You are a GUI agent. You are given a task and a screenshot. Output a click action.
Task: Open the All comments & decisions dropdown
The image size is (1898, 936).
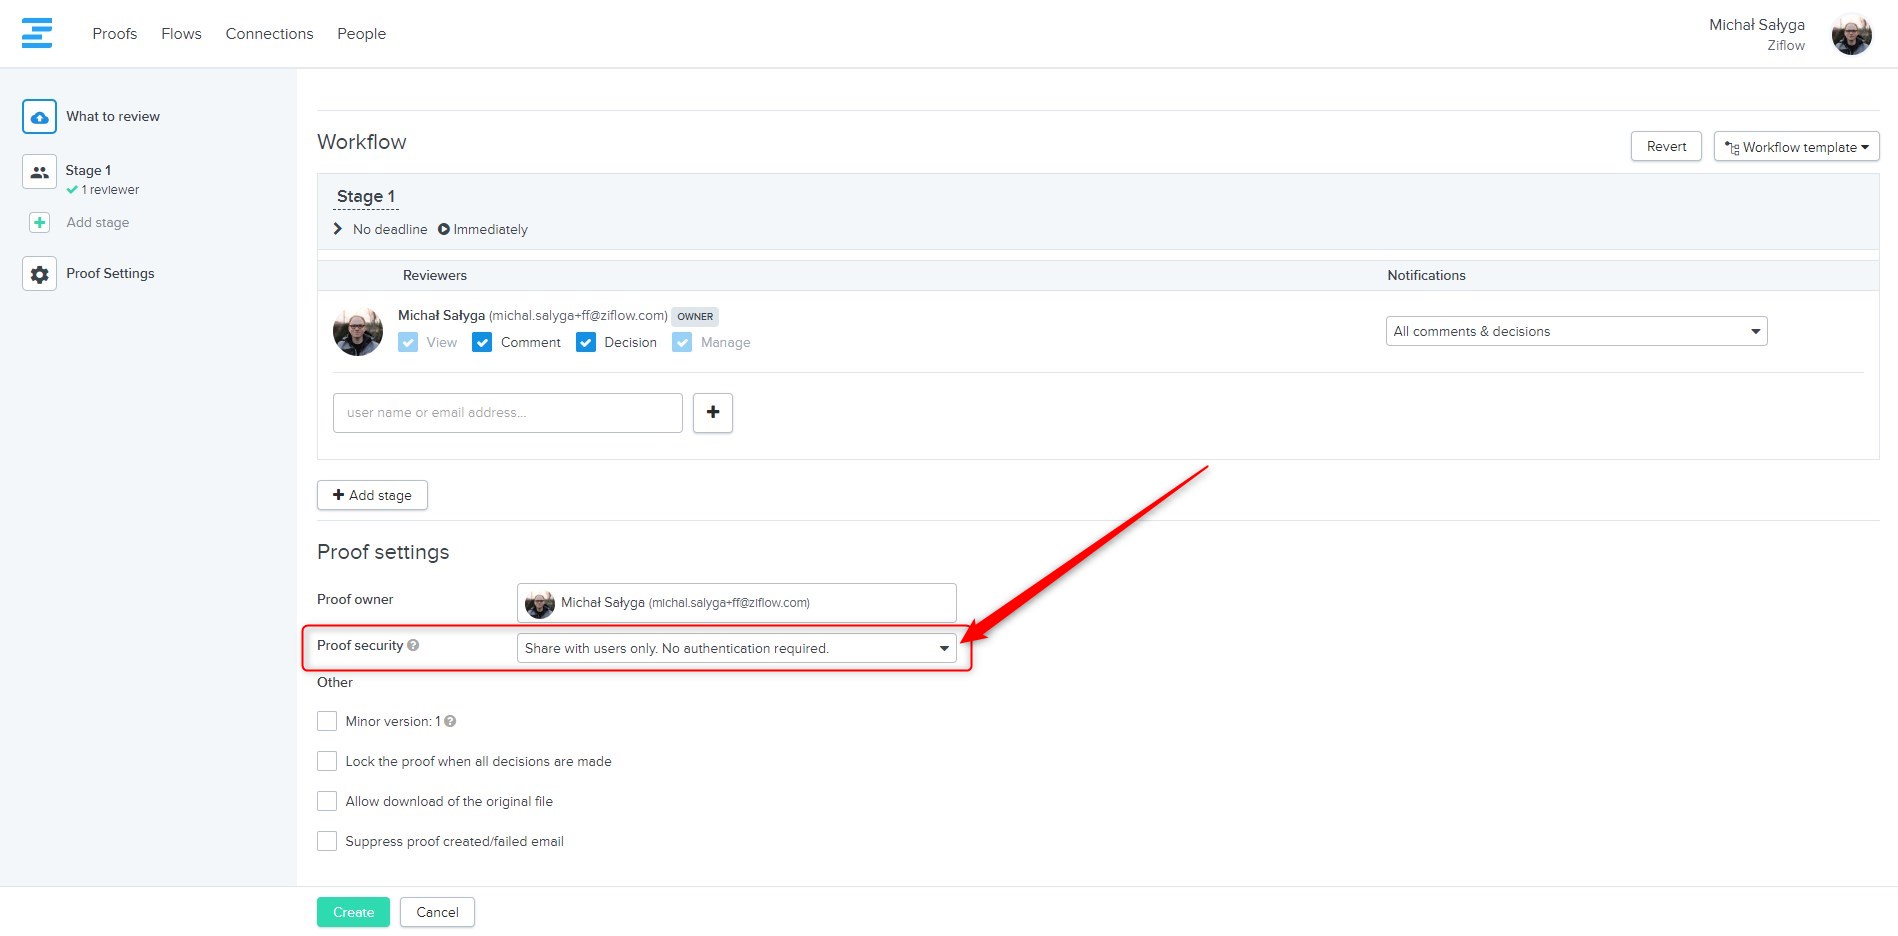pos(1575,332)
